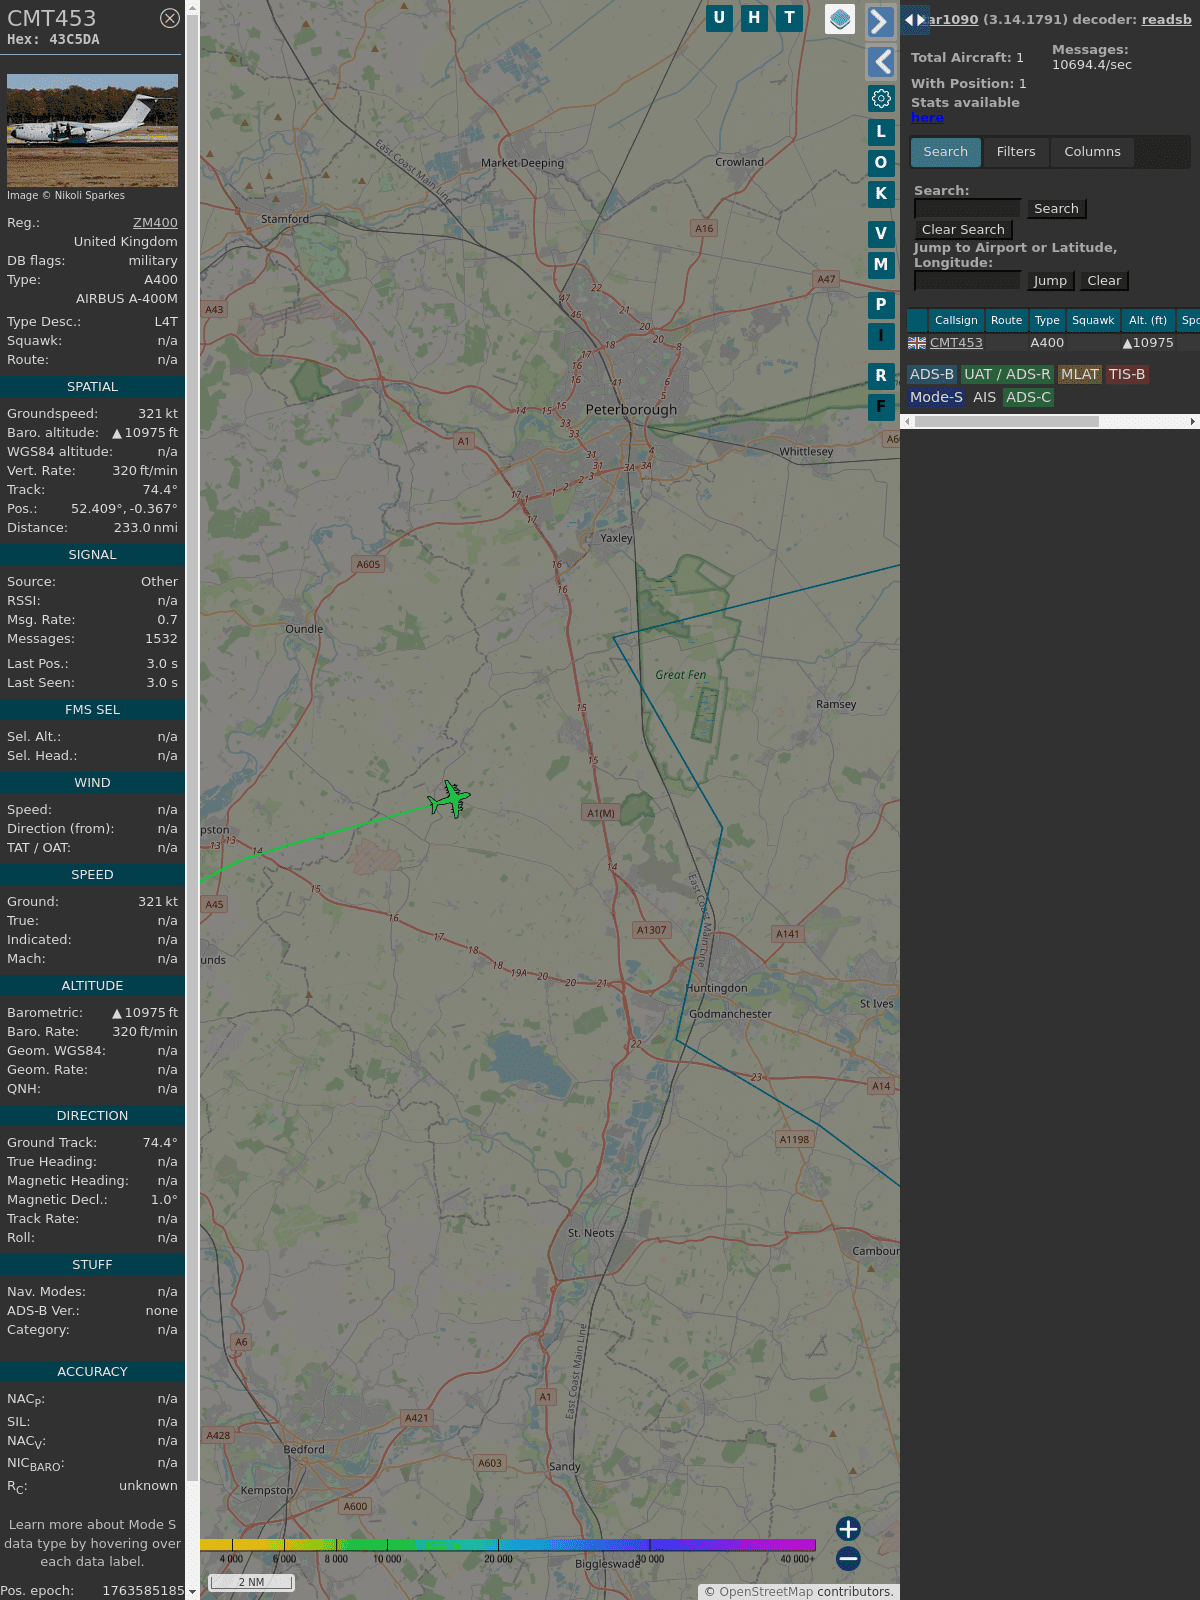Click the ACCURACY section header
Image resolution: width=1200 pixels, height=1600 pixels.
pos(92,1371)
